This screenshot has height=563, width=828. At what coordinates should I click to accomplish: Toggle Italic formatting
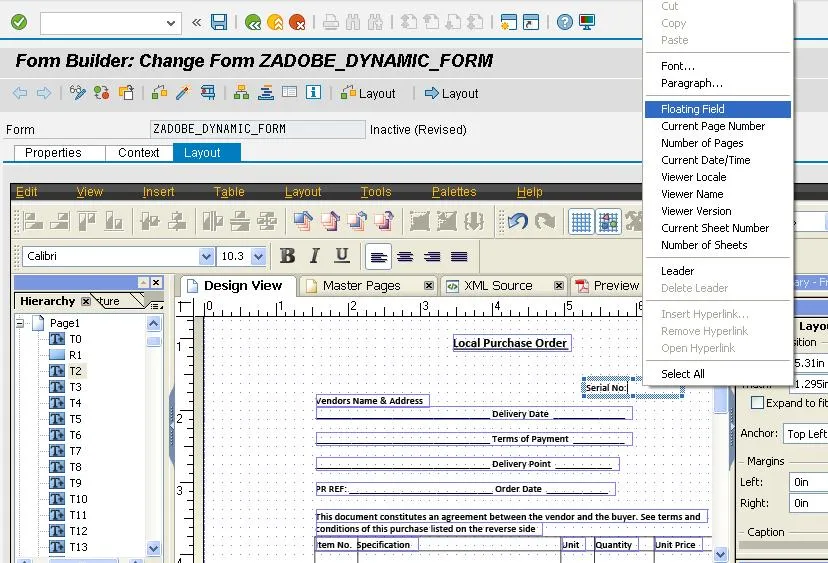pyautogui.click(x=315, y=256)
